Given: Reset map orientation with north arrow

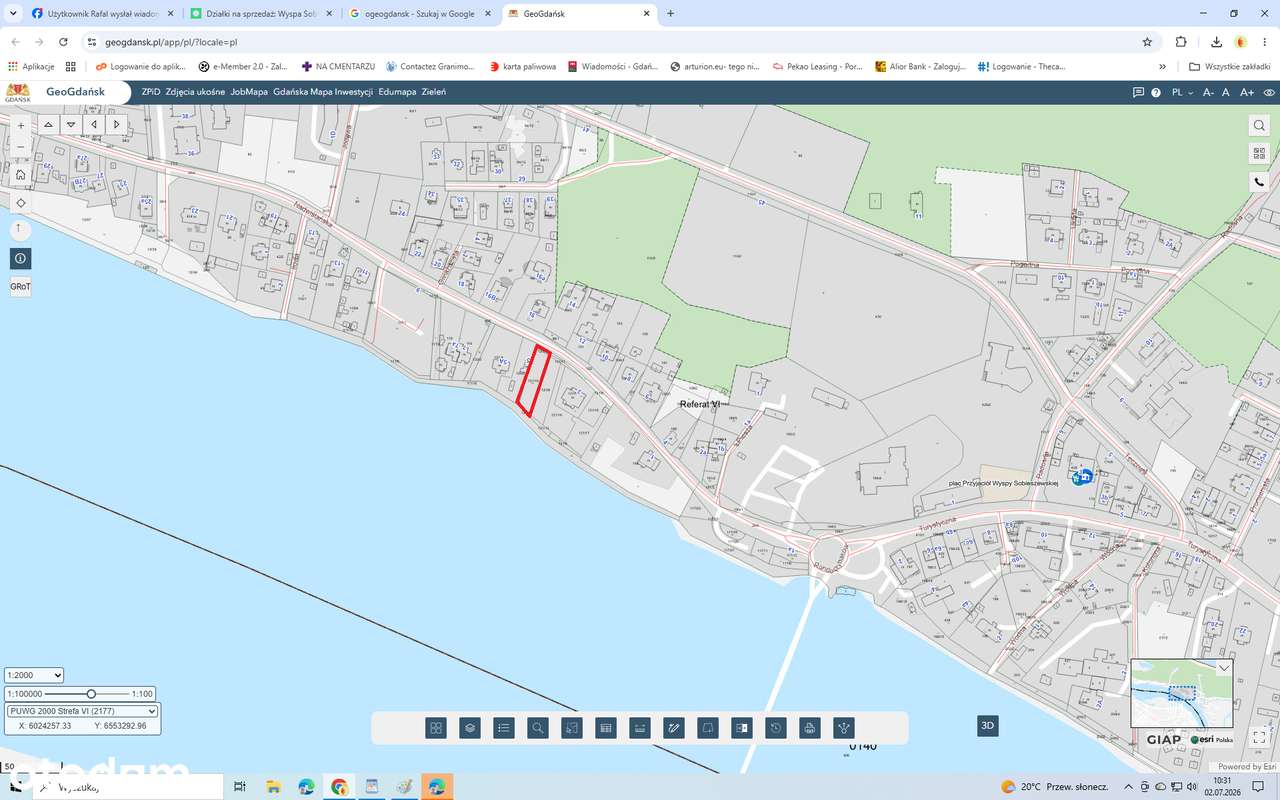Looking at the screenshot, I should pos(18,229).
